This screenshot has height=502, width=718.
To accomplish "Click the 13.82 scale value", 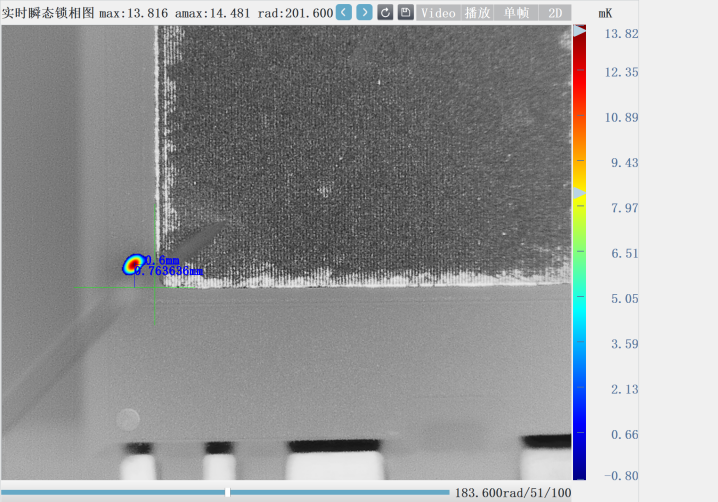I will click(621, 33).
